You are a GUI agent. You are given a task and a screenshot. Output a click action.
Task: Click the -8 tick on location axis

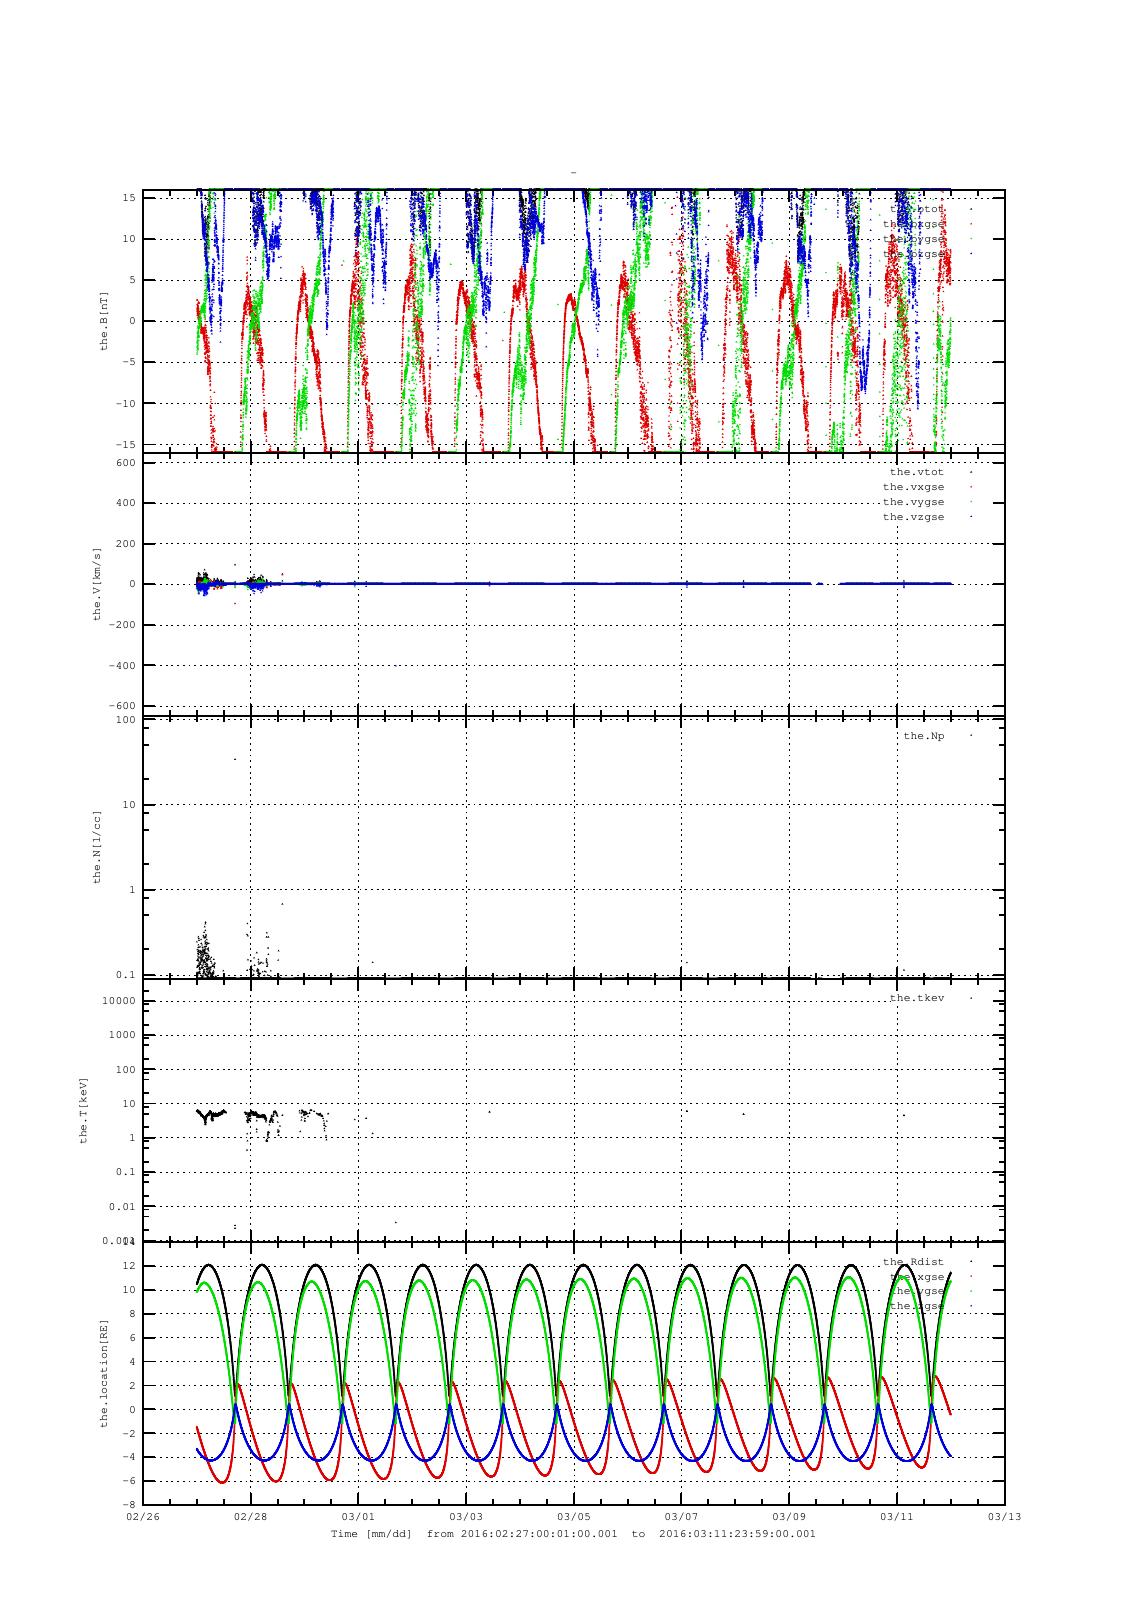click(129, 1504)
